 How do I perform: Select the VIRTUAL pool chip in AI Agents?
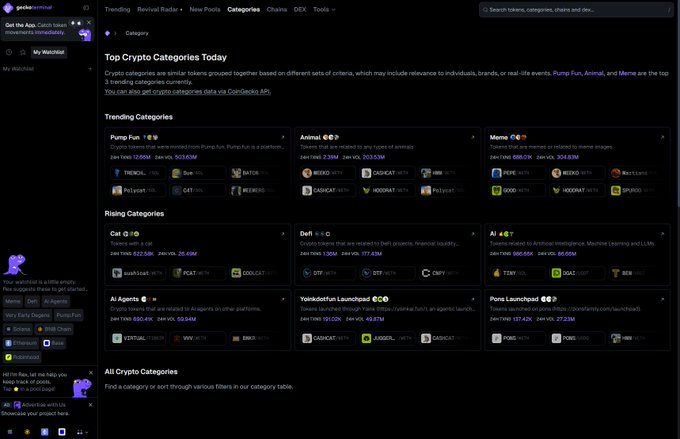[137, 338]
